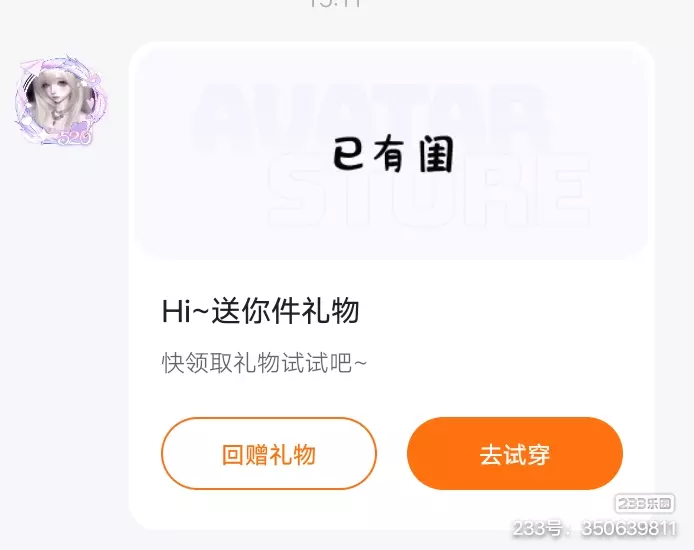This screenshot has height=550, width=694.
Task: Click the 233乐园 watermark logo
Action: pos(644,504)
